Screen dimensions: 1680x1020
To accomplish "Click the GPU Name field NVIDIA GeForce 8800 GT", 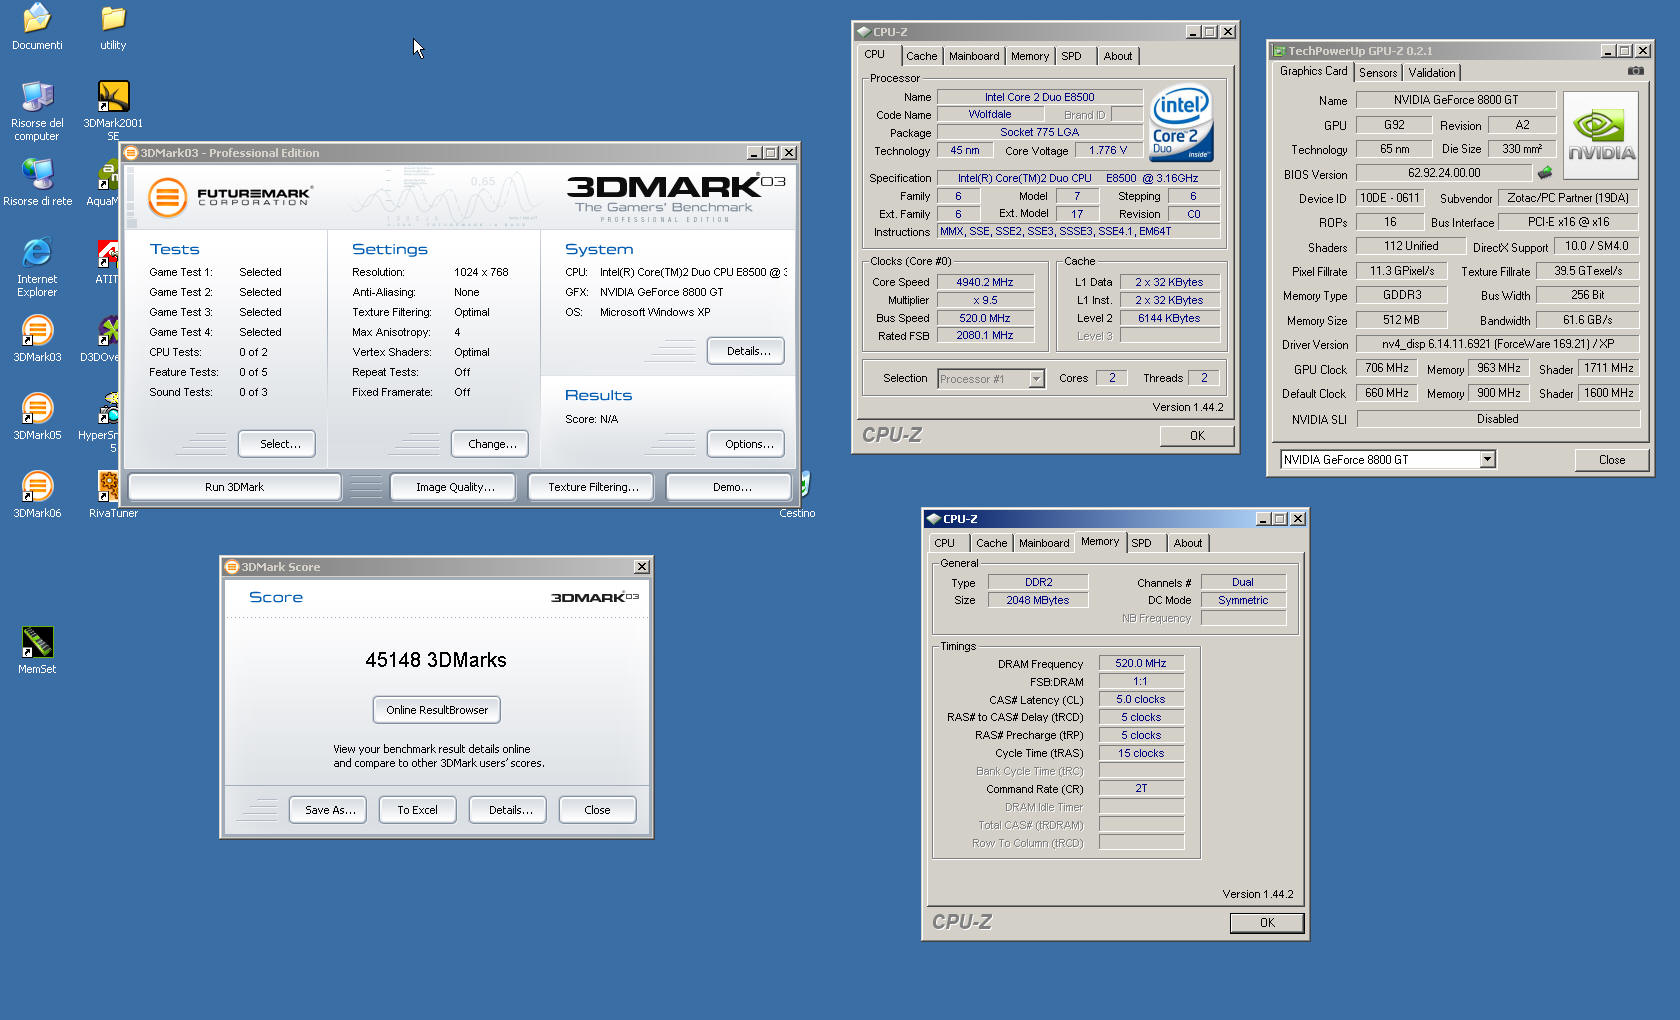I will pos(1456,100).
